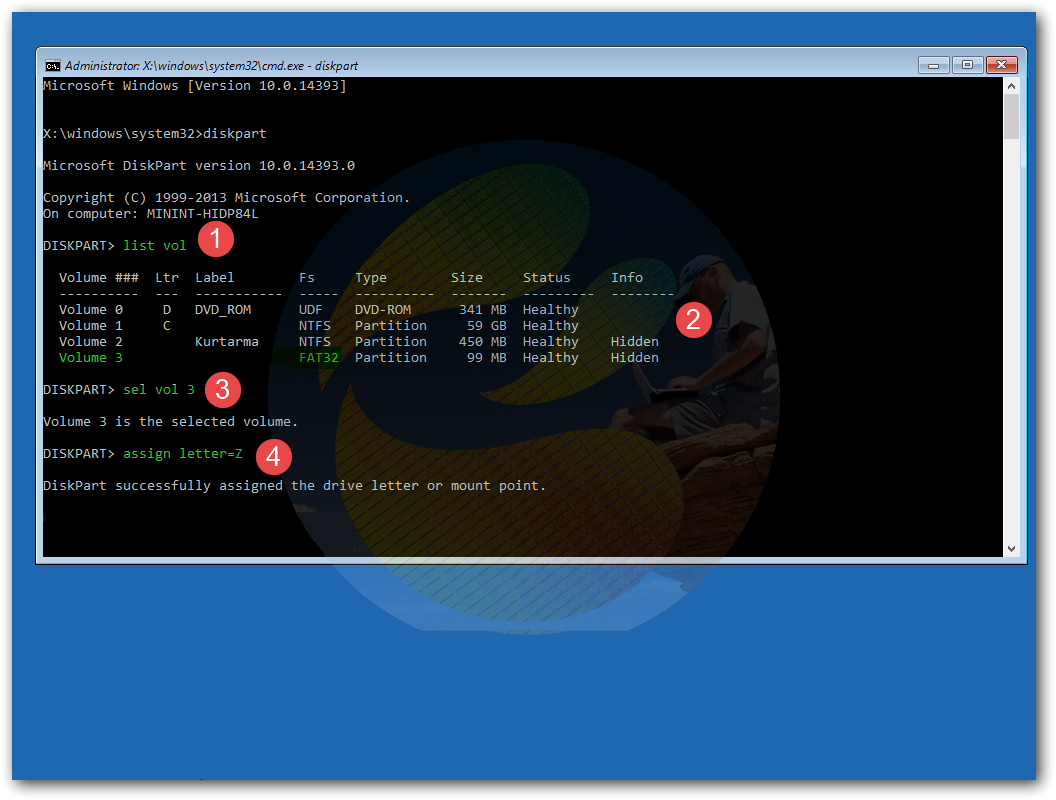This screenshot has height=800, width=1056.
Task: Close the diskpart command window
Action: tap(1001, 65)
